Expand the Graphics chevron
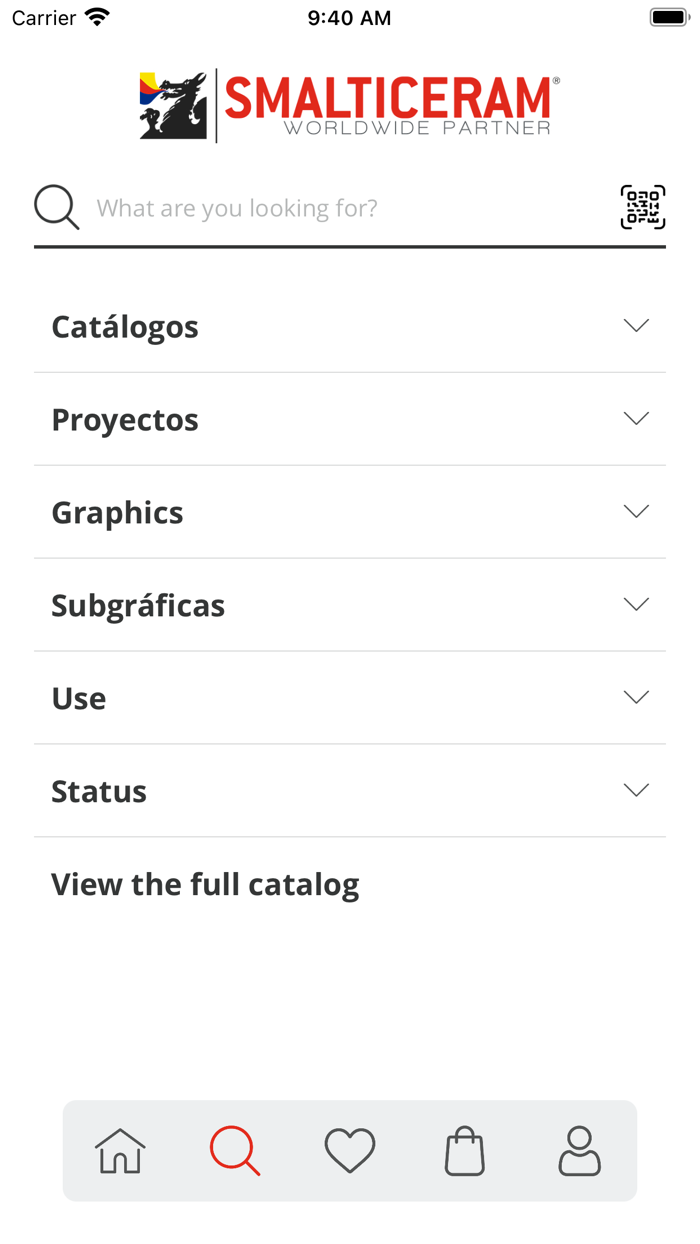This screenshot has height=1244, width=700. pyautogui.click(x=636, y=512)
